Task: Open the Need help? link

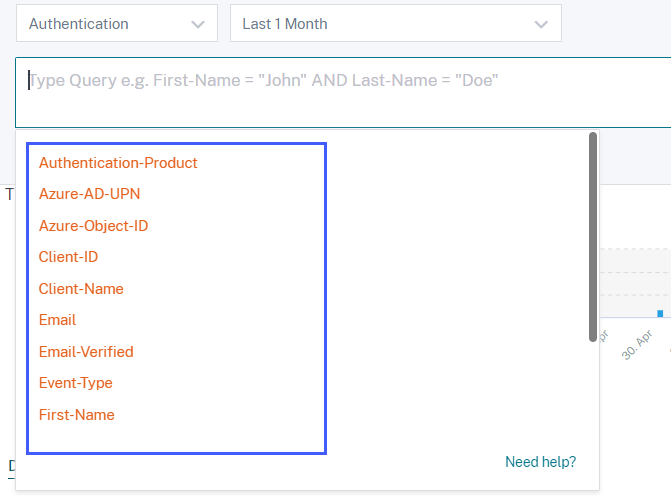Action: coord(540,462)
